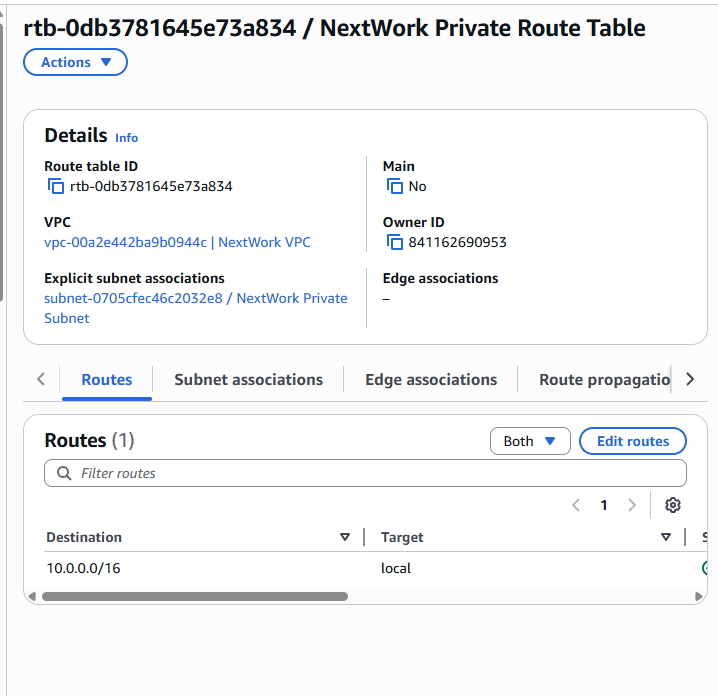
Task: Click the Edit routes button
Action: [x=632, y=441]
